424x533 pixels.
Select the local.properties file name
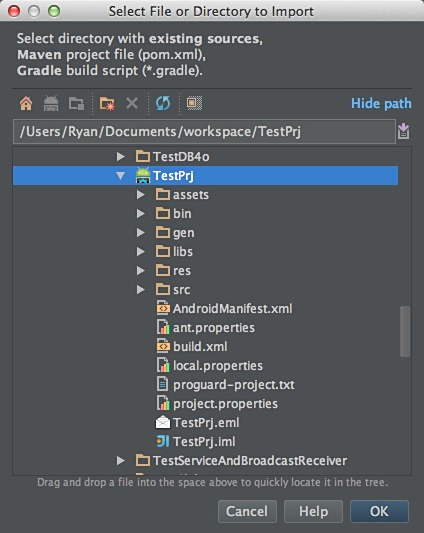click(x=218, y=366)
